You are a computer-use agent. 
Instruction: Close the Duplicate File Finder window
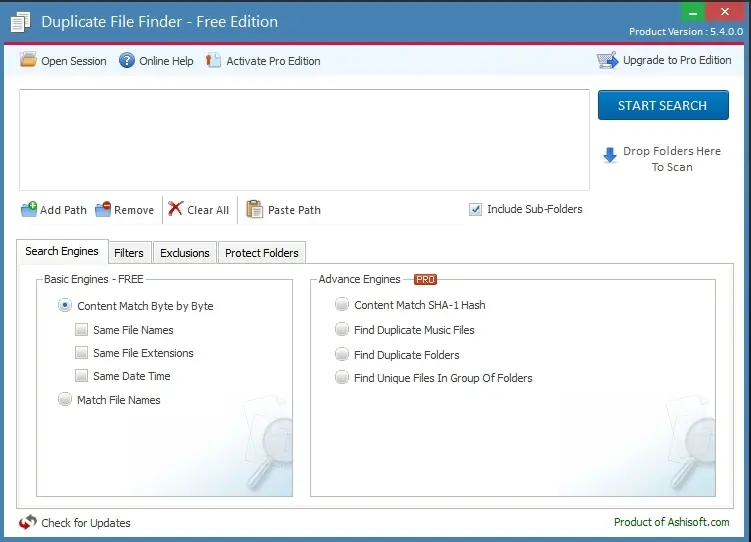725,12
